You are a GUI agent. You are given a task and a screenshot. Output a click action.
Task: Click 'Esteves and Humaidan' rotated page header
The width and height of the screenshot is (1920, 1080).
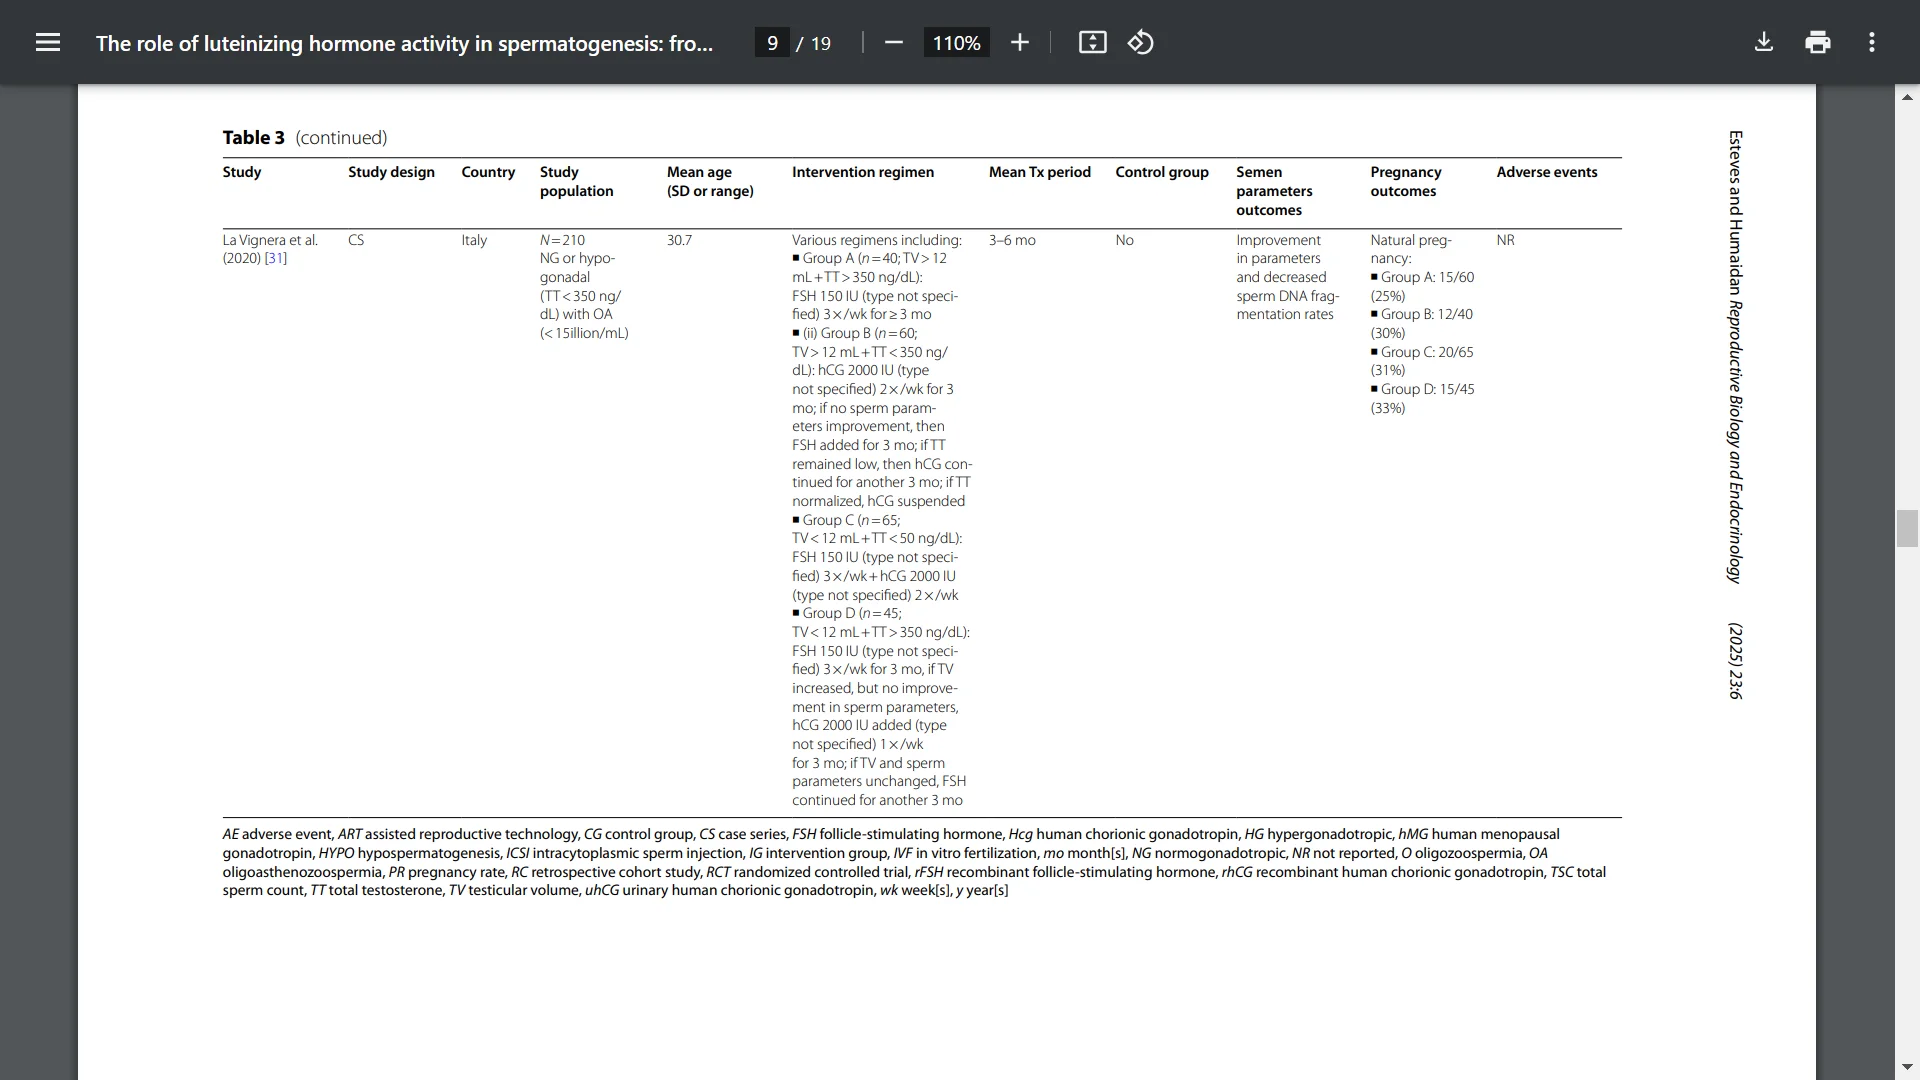1735,214
